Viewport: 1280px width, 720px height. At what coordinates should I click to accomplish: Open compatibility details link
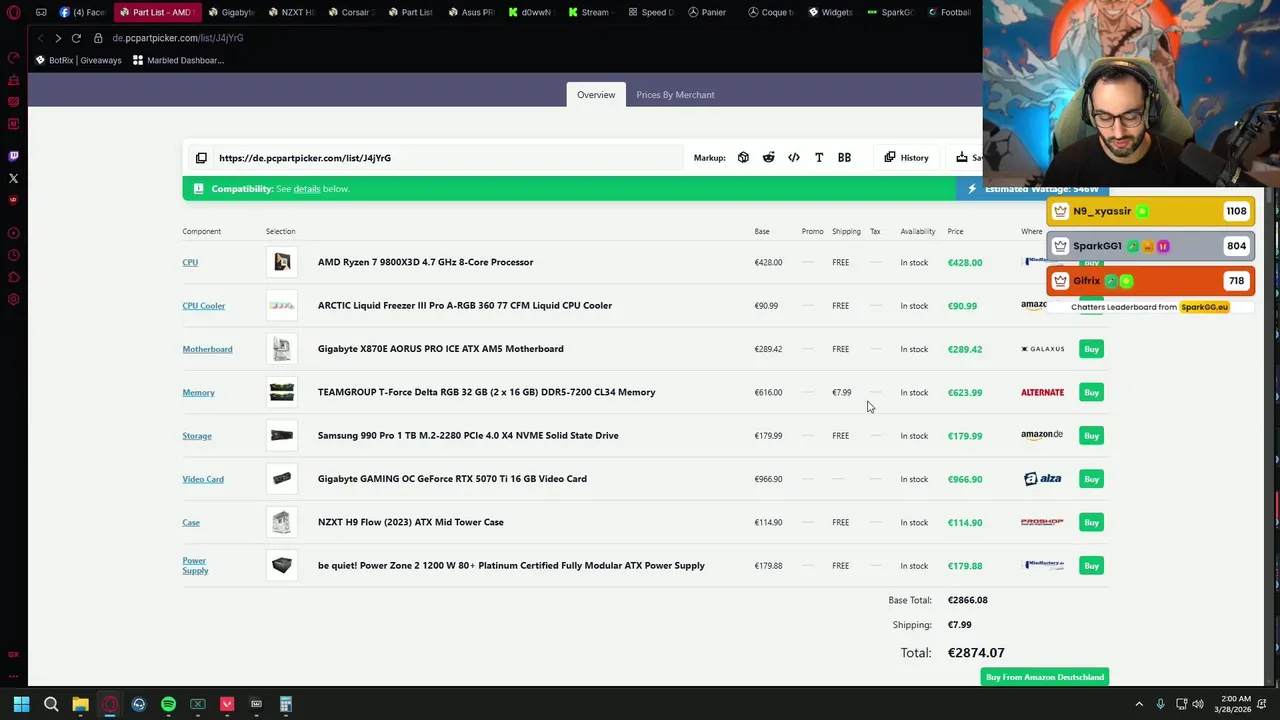307,189
